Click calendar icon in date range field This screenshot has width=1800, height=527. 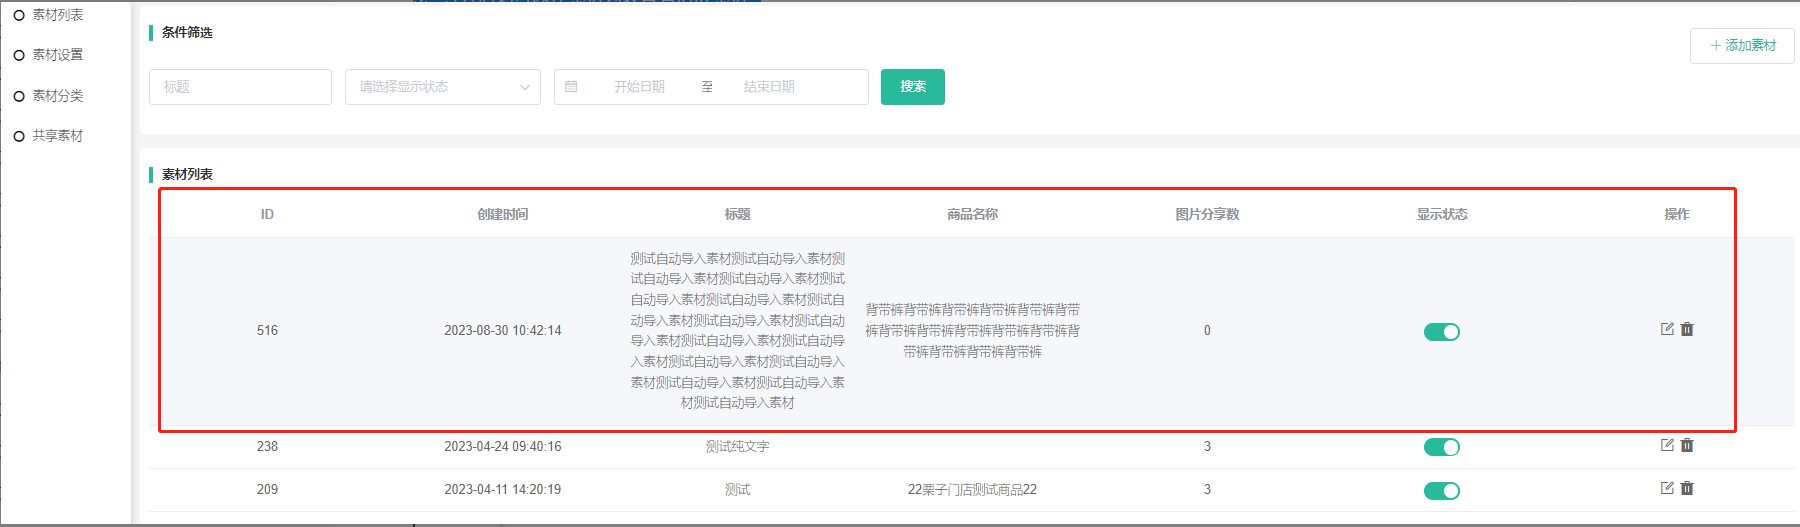point(571,87)
